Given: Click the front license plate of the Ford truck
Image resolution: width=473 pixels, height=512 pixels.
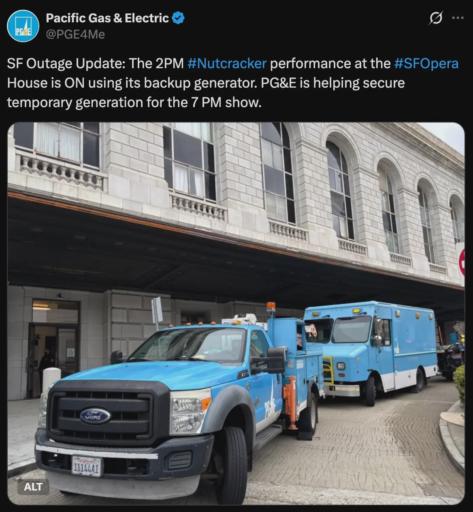Looking at the screenshot, I should point(86,466).
